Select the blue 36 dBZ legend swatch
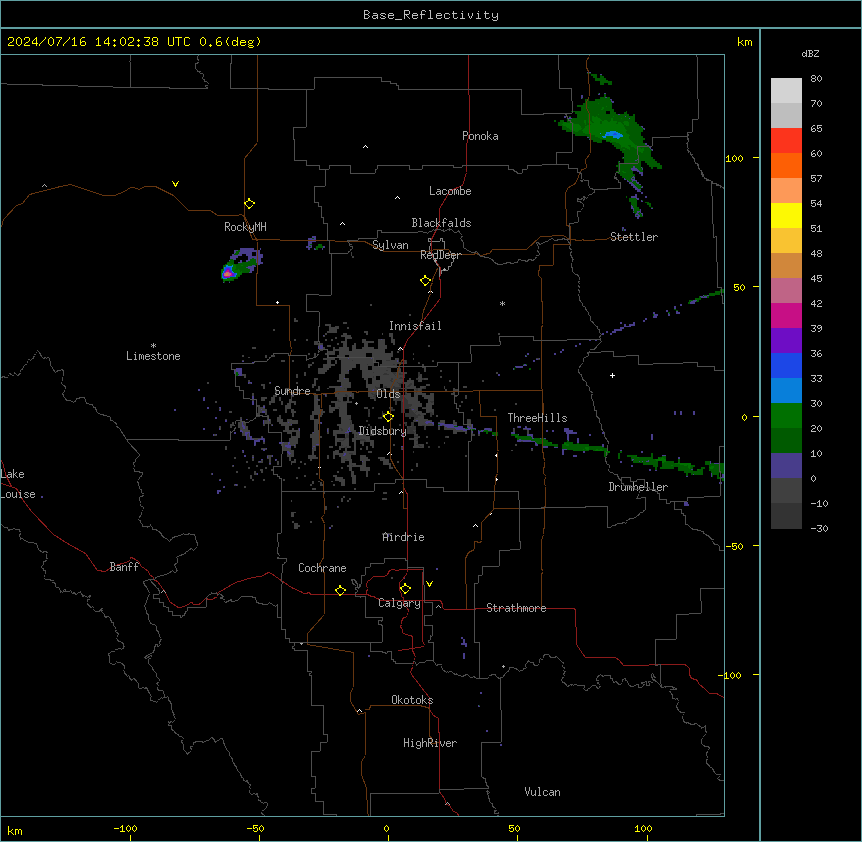862x842 pixels. click(786, 365)
